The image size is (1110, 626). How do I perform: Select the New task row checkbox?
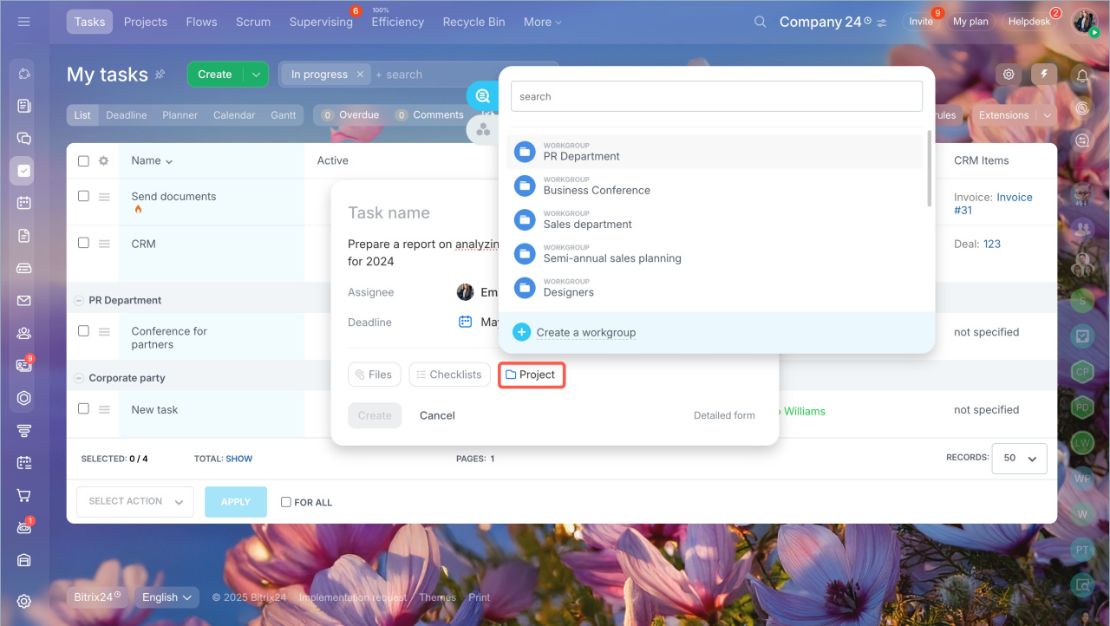pyautogui.click(x=84, y=409)
